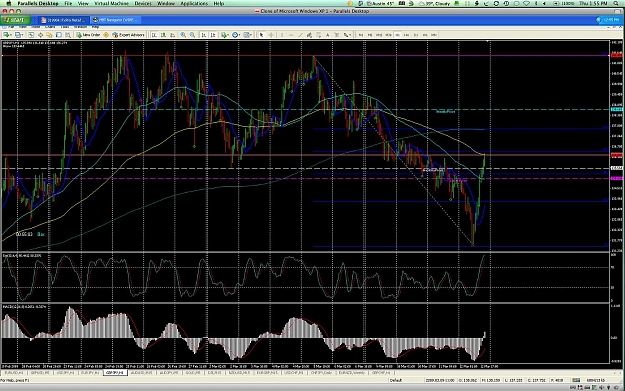Switch chart to candlesticks
This screenshot has height=391, width=625.
point(163,35)
